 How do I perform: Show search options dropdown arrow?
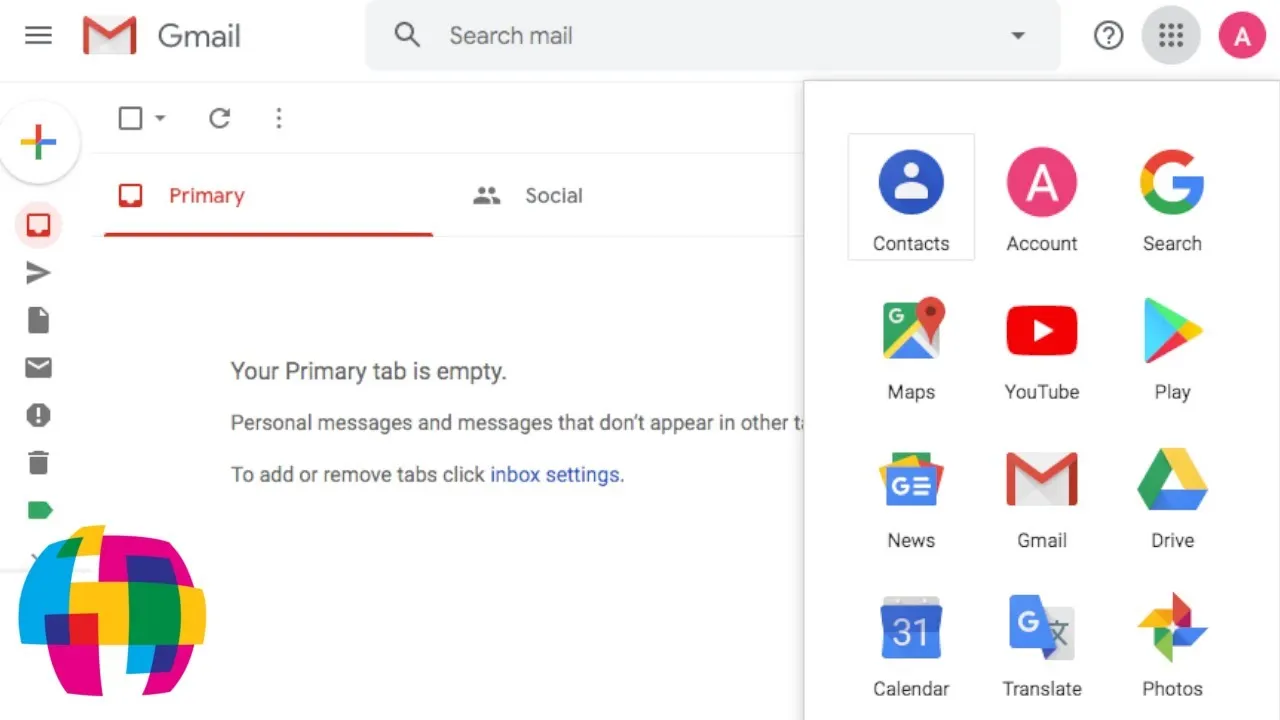(x=1018, y=36)
